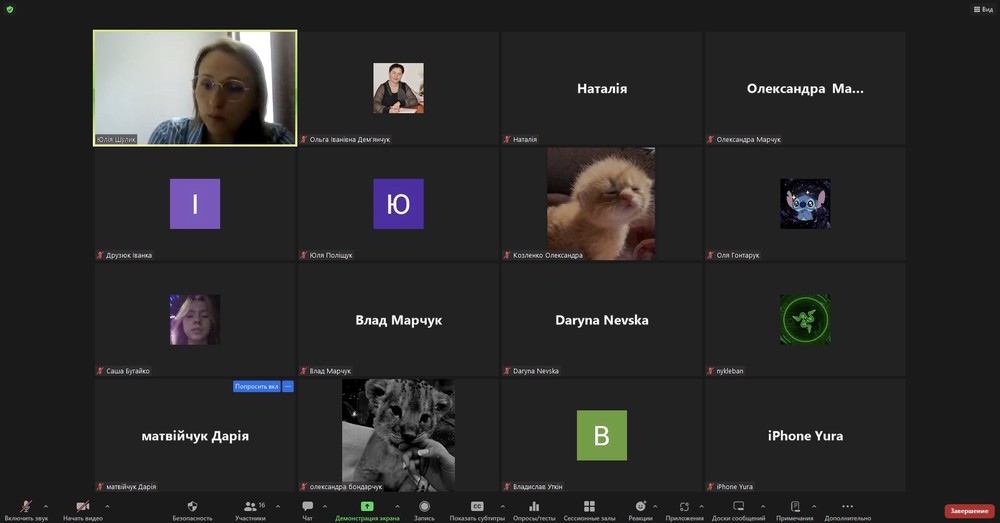Start Демонстрация экрана screen share

pos(367,510)
